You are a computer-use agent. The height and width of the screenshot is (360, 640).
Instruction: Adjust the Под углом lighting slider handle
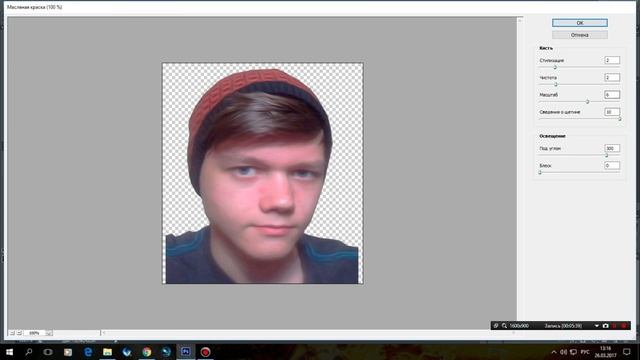coord(607,156)
